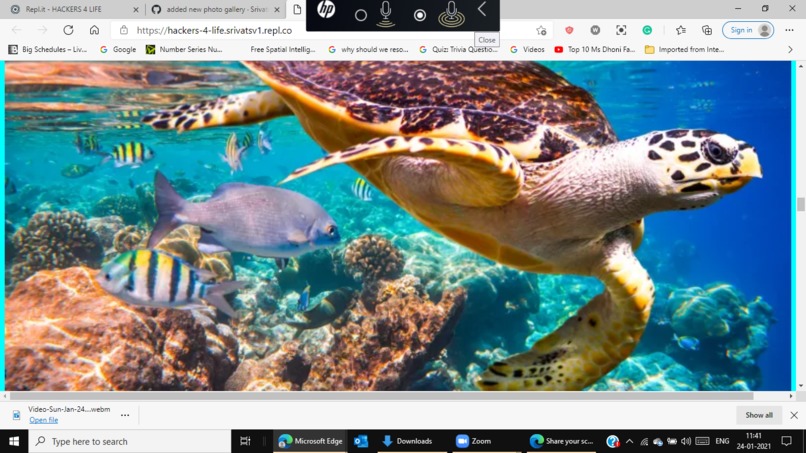Image resolution: width=806 pixels, height=453 pixels.
Task: Click the hollow circle recorder button
Action: pos(361,15)
